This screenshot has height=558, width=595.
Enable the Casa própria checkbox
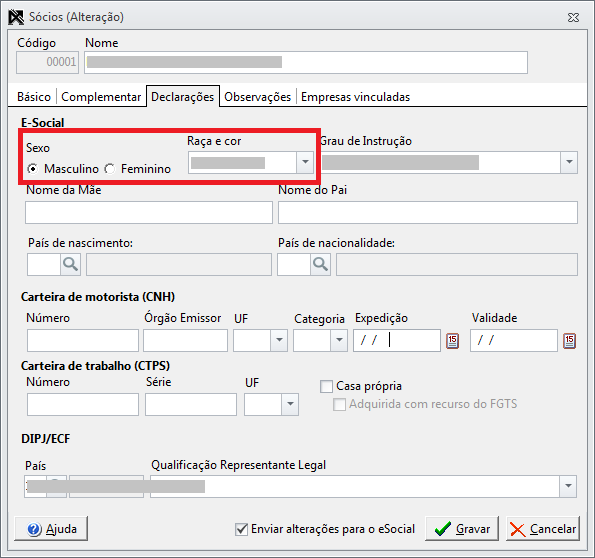tap(326, 386)
